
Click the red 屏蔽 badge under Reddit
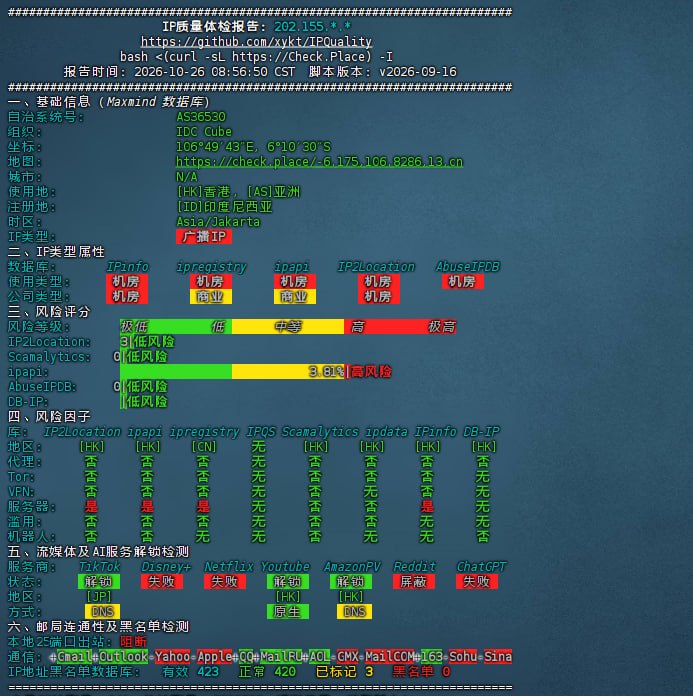pos(414,581)
